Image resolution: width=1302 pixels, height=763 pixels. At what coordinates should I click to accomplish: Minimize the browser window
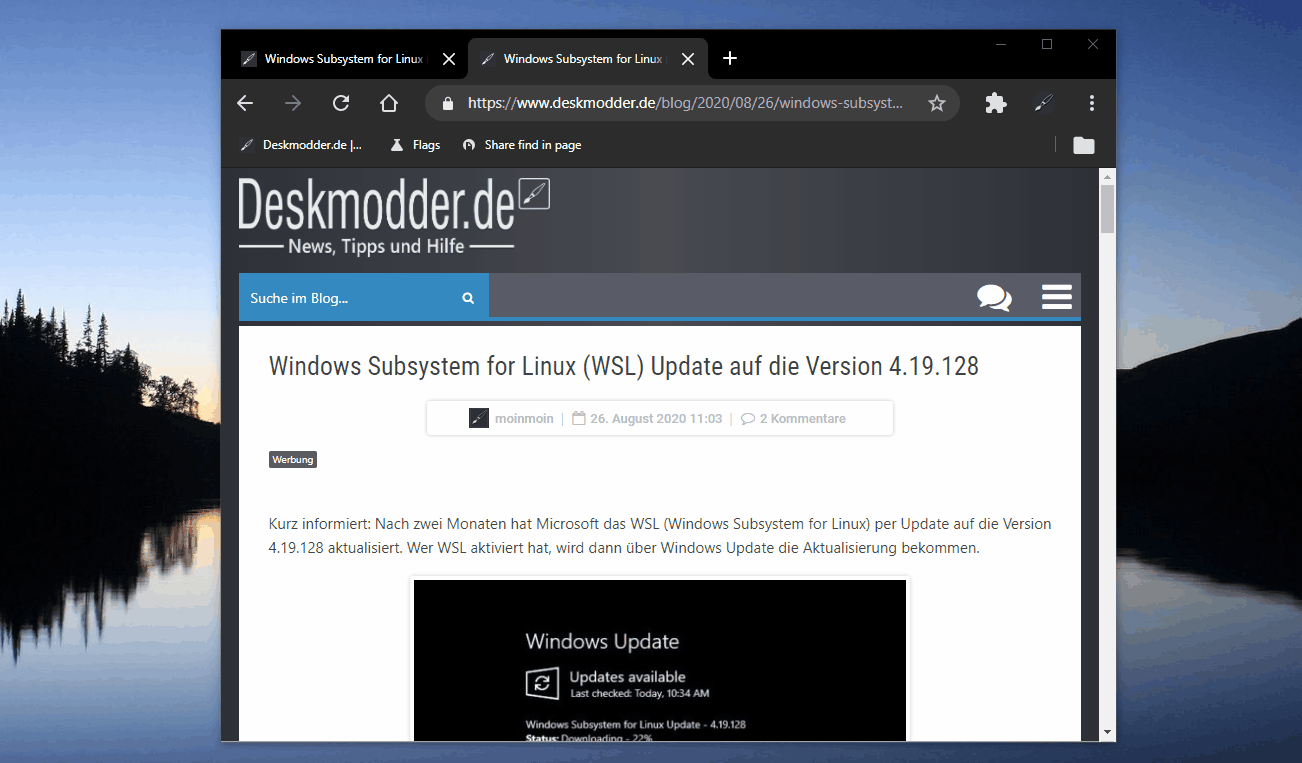(1001, 44)
